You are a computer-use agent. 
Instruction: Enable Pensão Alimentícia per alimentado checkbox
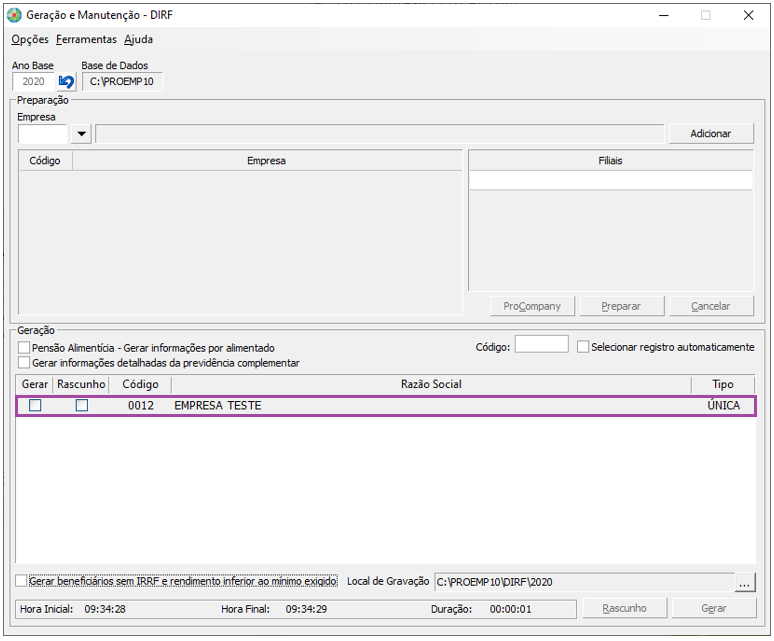24,348
